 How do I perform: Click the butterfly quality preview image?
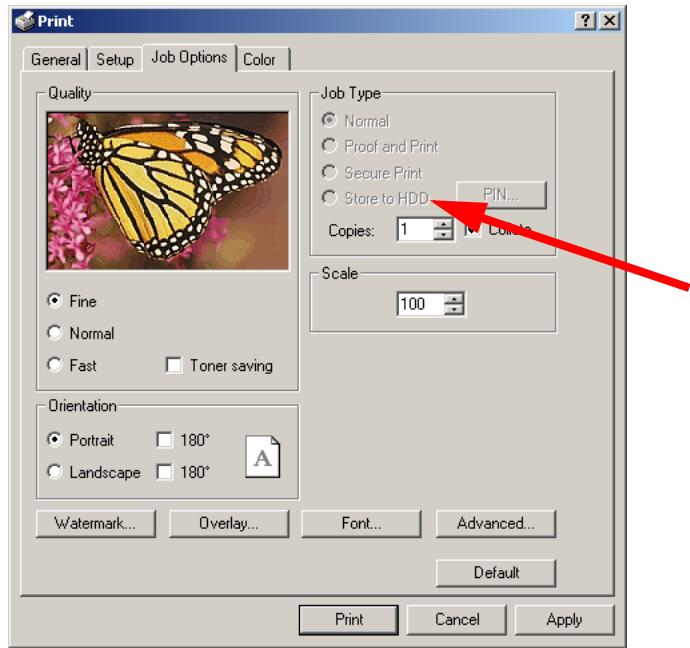pyautogui.click(x=168, y=190)
